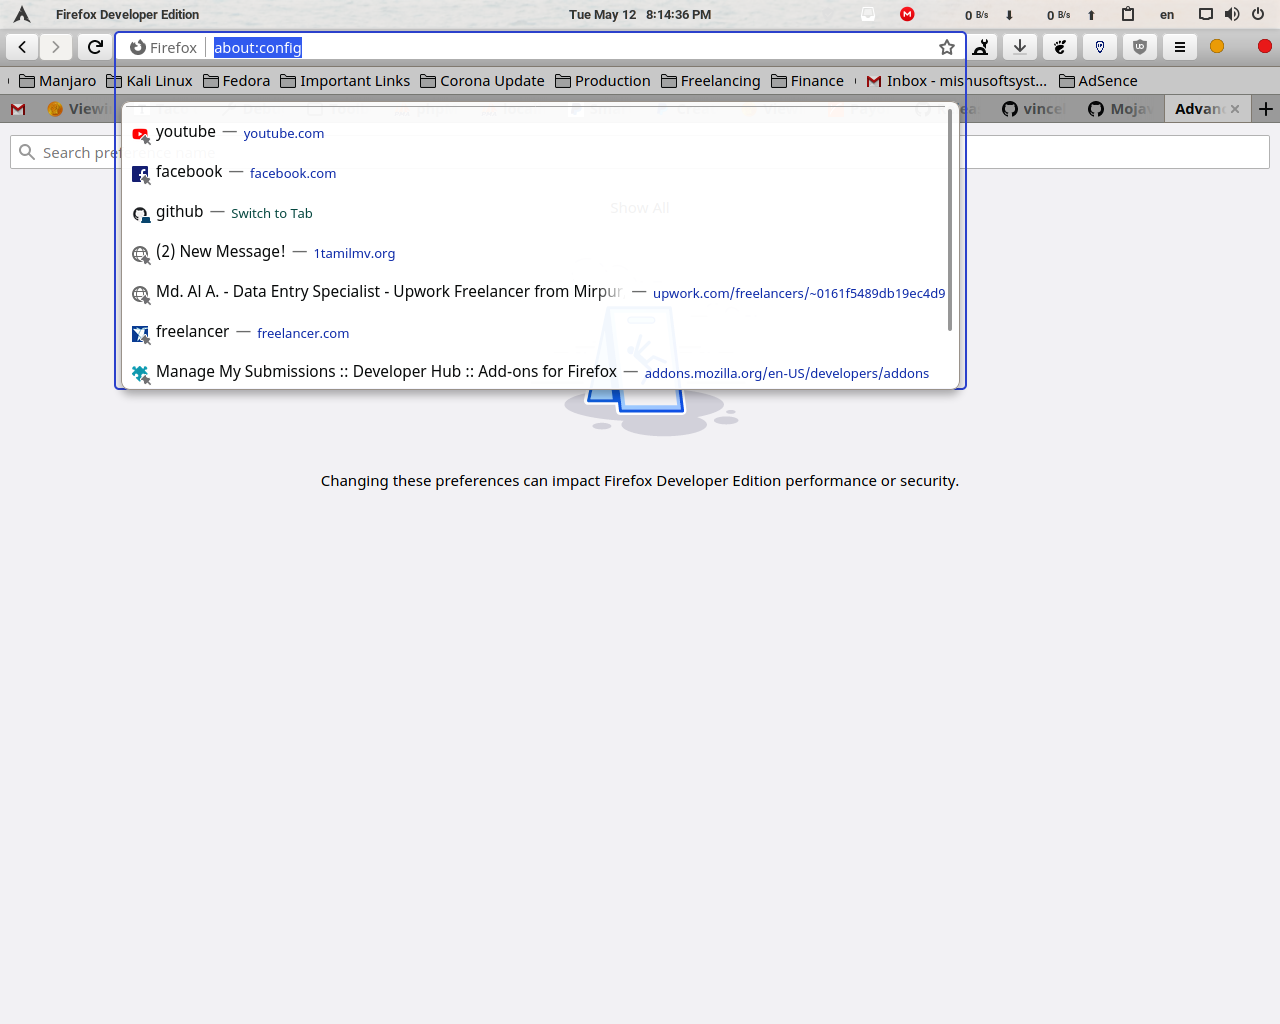Click the Show All button
The width and height of the screenshot is (1280, 1024).
(x=639, y=207)
